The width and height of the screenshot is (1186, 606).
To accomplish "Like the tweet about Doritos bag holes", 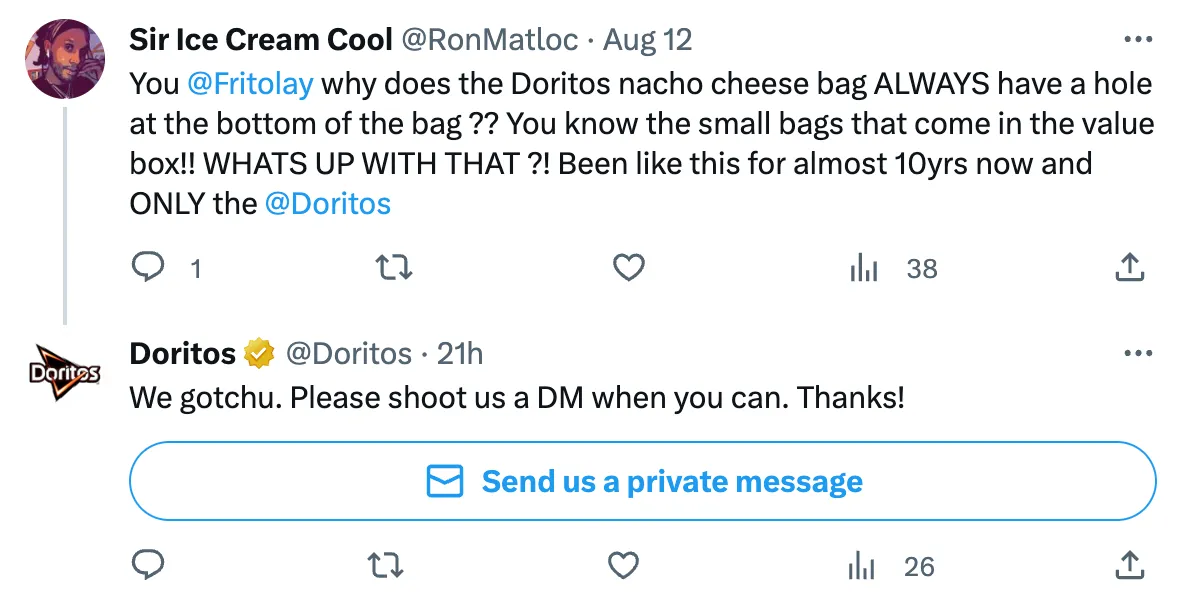I will click(x=628, y=267).
